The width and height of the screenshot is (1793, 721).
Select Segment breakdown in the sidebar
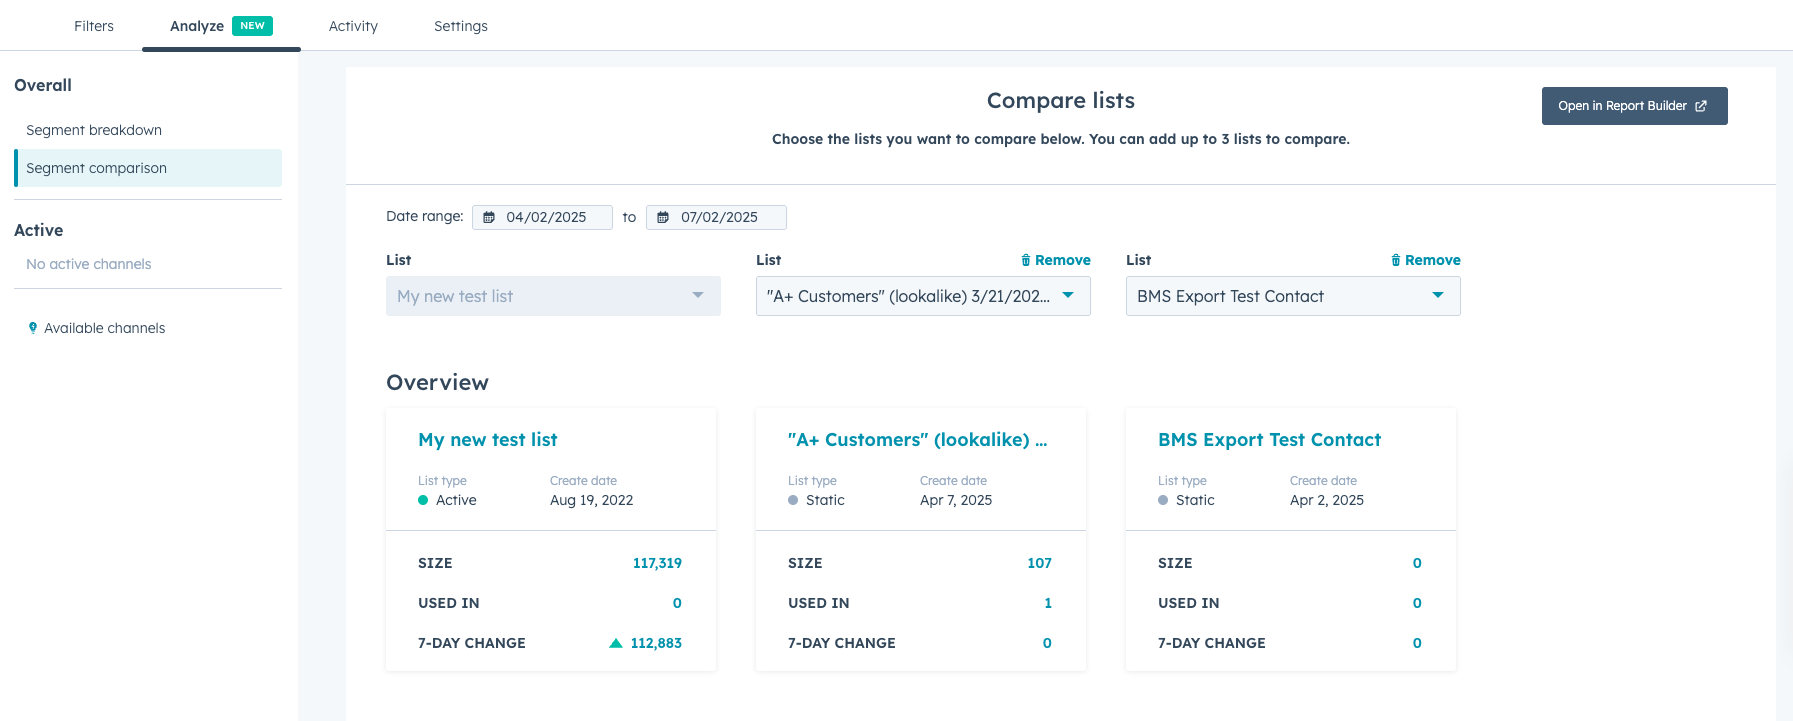click(x=94, y=130)
